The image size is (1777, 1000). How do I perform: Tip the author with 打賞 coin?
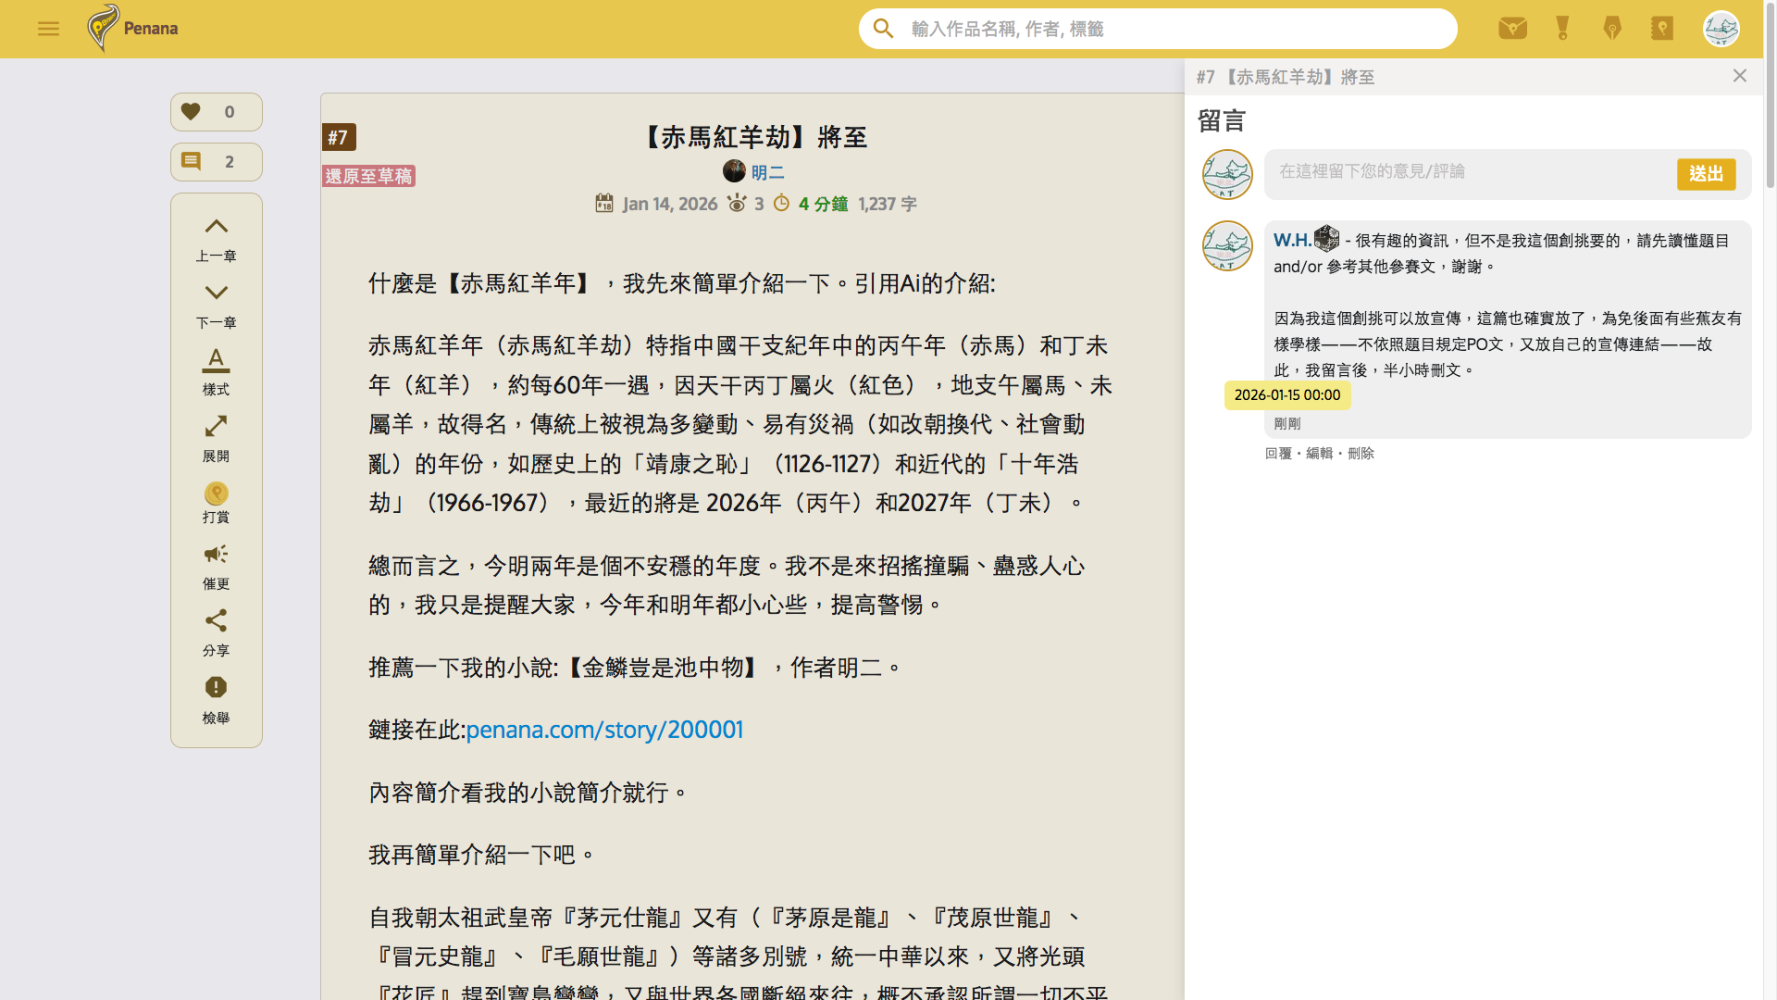(x=216, y=503)
